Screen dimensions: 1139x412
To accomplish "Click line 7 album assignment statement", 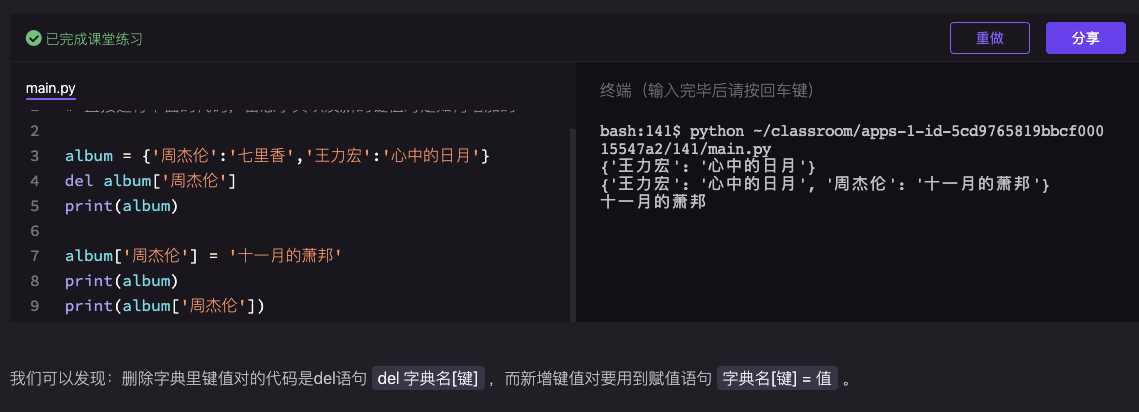I will tap(204, 256).
